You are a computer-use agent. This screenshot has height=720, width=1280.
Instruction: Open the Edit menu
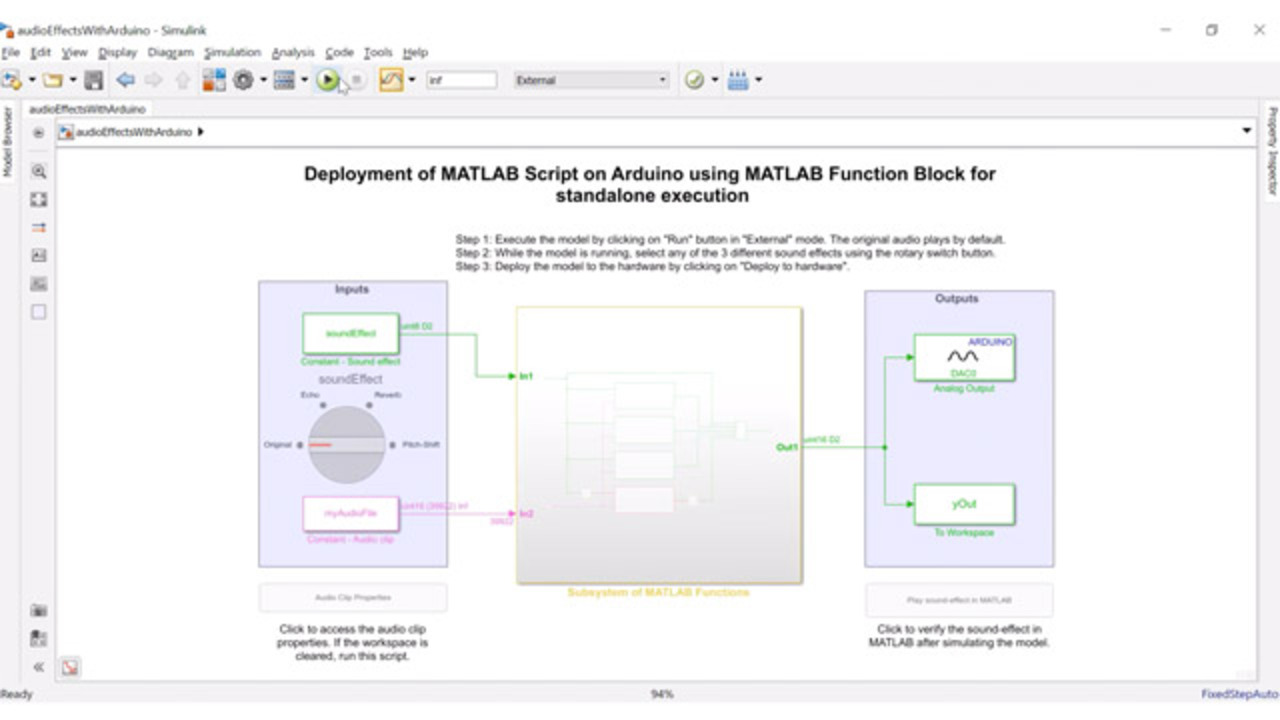tap(41, 52)
